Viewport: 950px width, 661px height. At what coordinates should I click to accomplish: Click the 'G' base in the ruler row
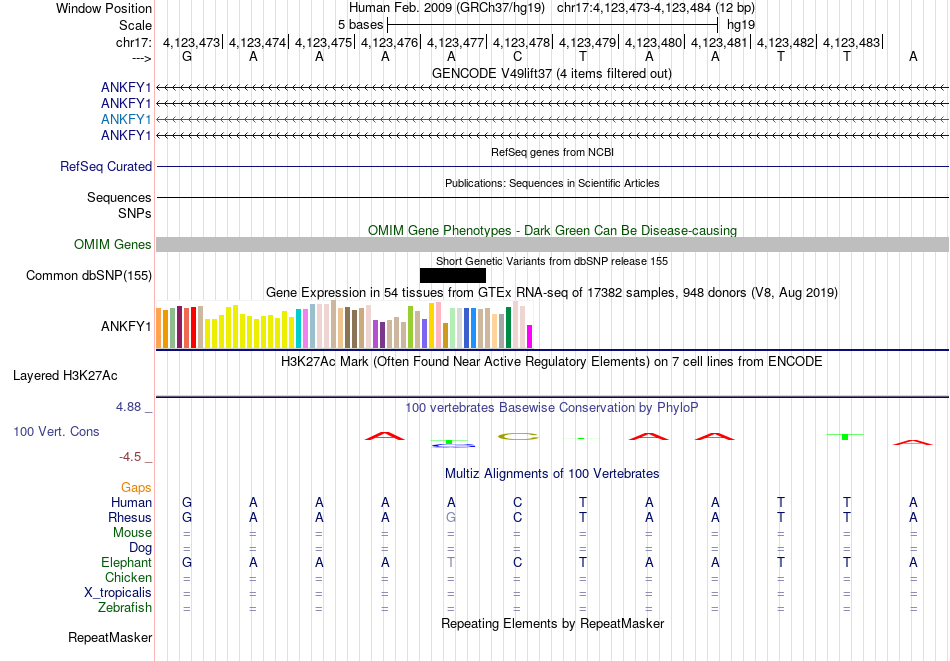187,57
